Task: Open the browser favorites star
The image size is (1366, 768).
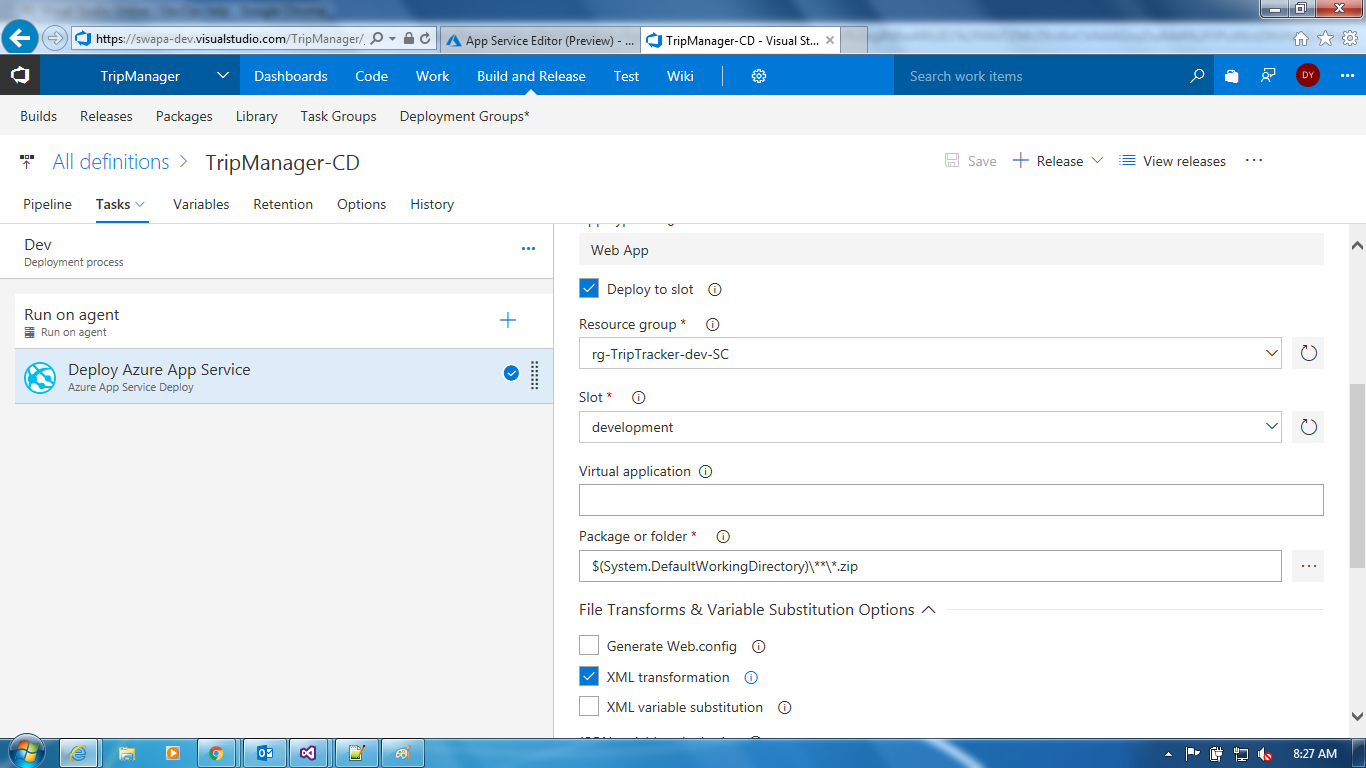Action: click(x=1325, y=39)
